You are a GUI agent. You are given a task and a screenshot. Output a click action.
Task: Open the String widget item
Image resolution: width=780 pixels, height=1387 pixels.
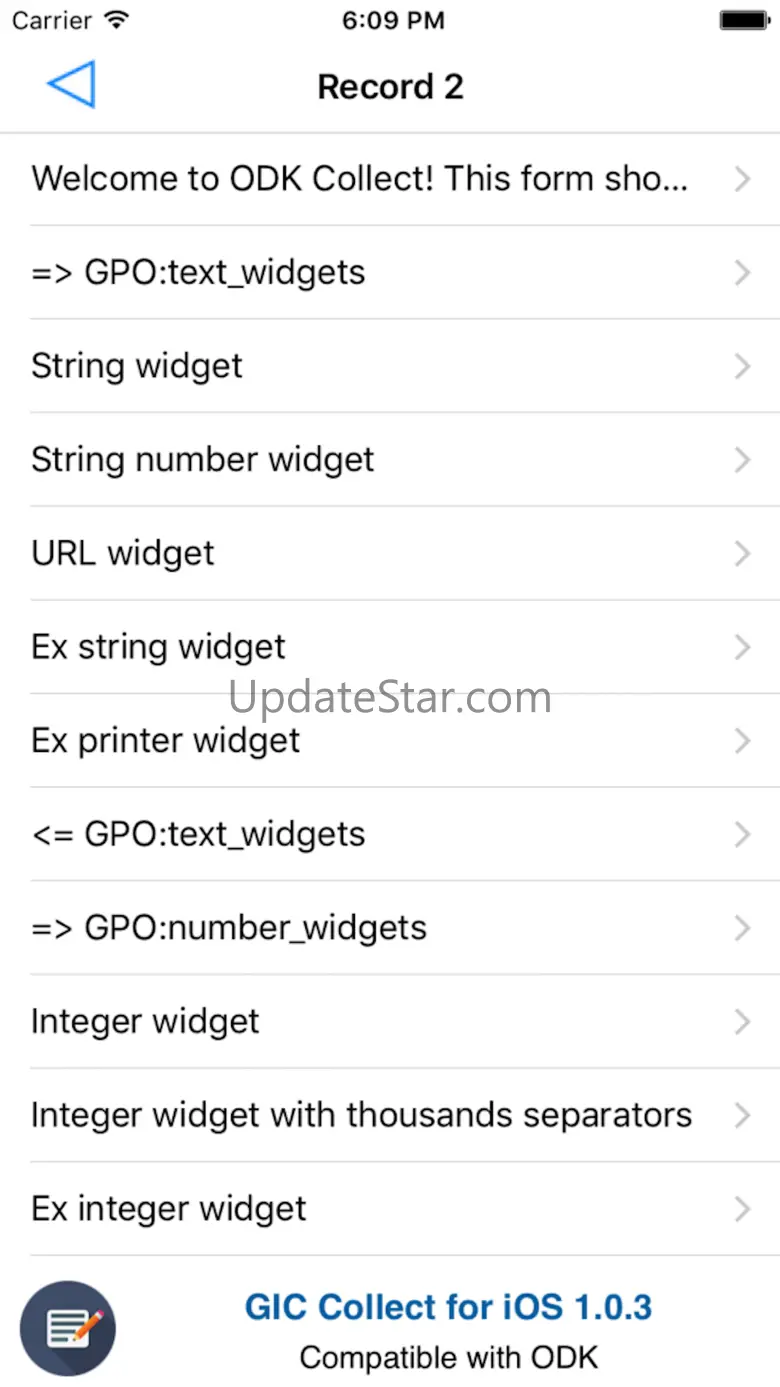coord(137,366)
